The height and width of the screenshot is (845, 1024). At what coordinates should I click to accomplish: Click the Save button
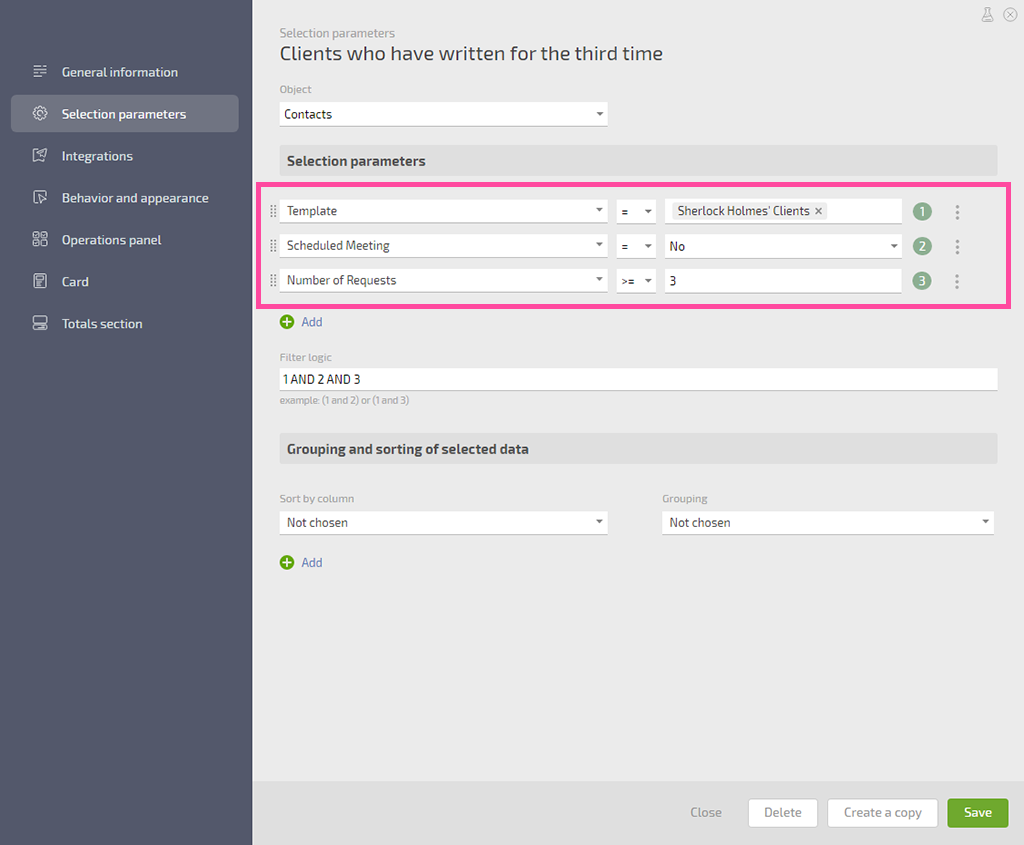[x=978, y=812]
